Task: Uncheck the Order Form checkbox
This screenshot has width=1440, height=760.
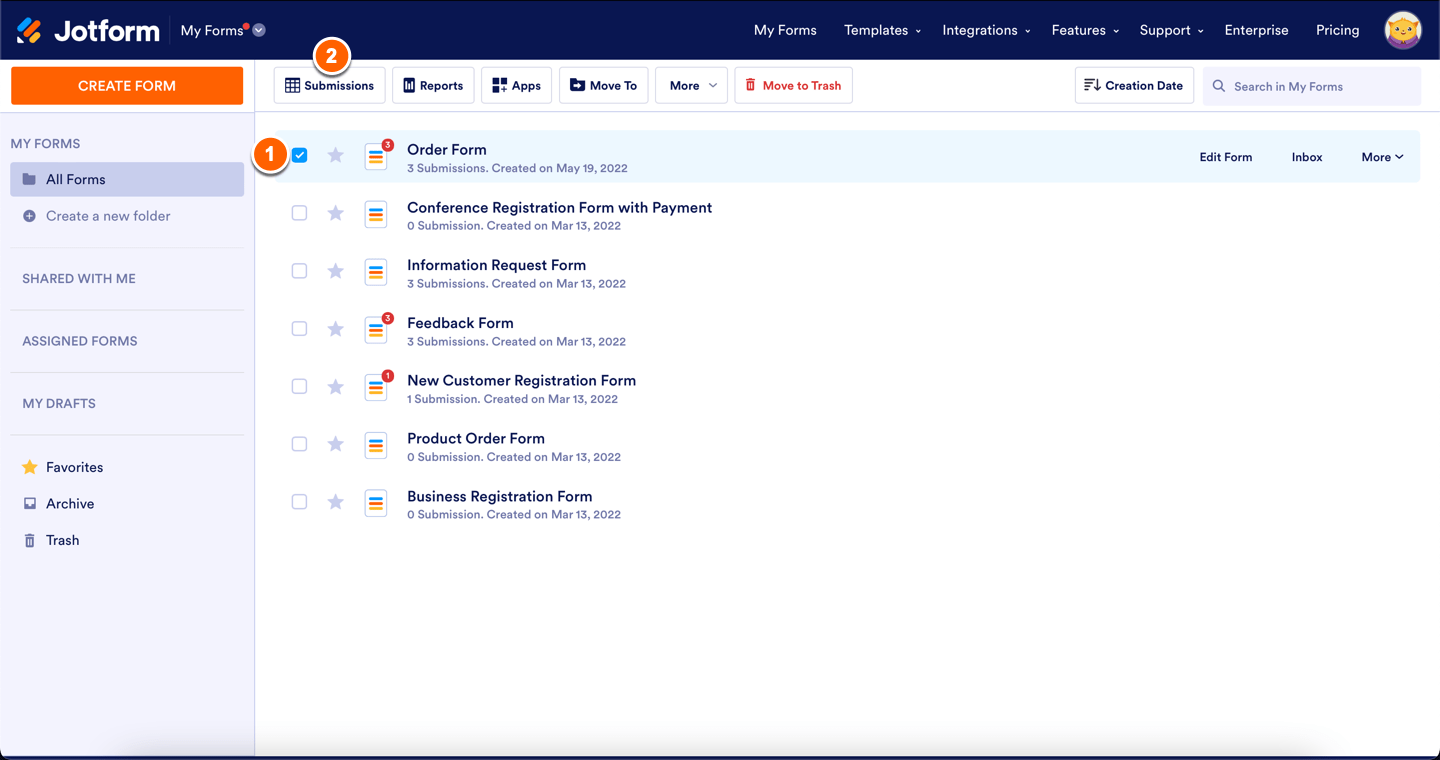Action: point(300,156)
